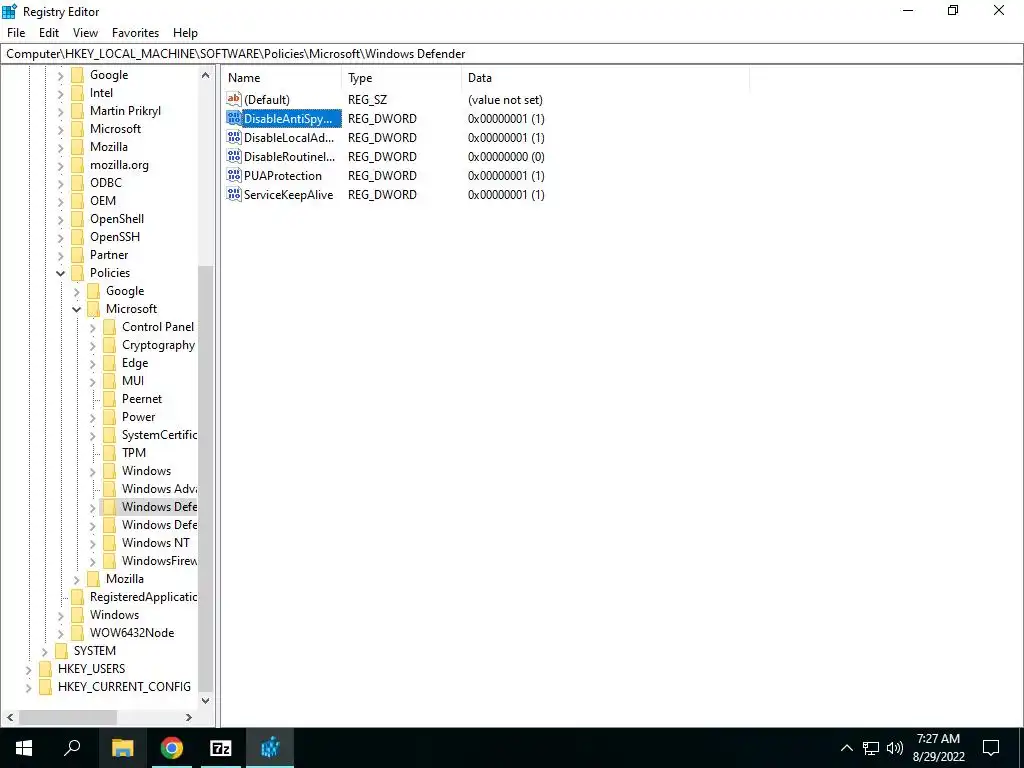Select the mozilla.org key

119,165
